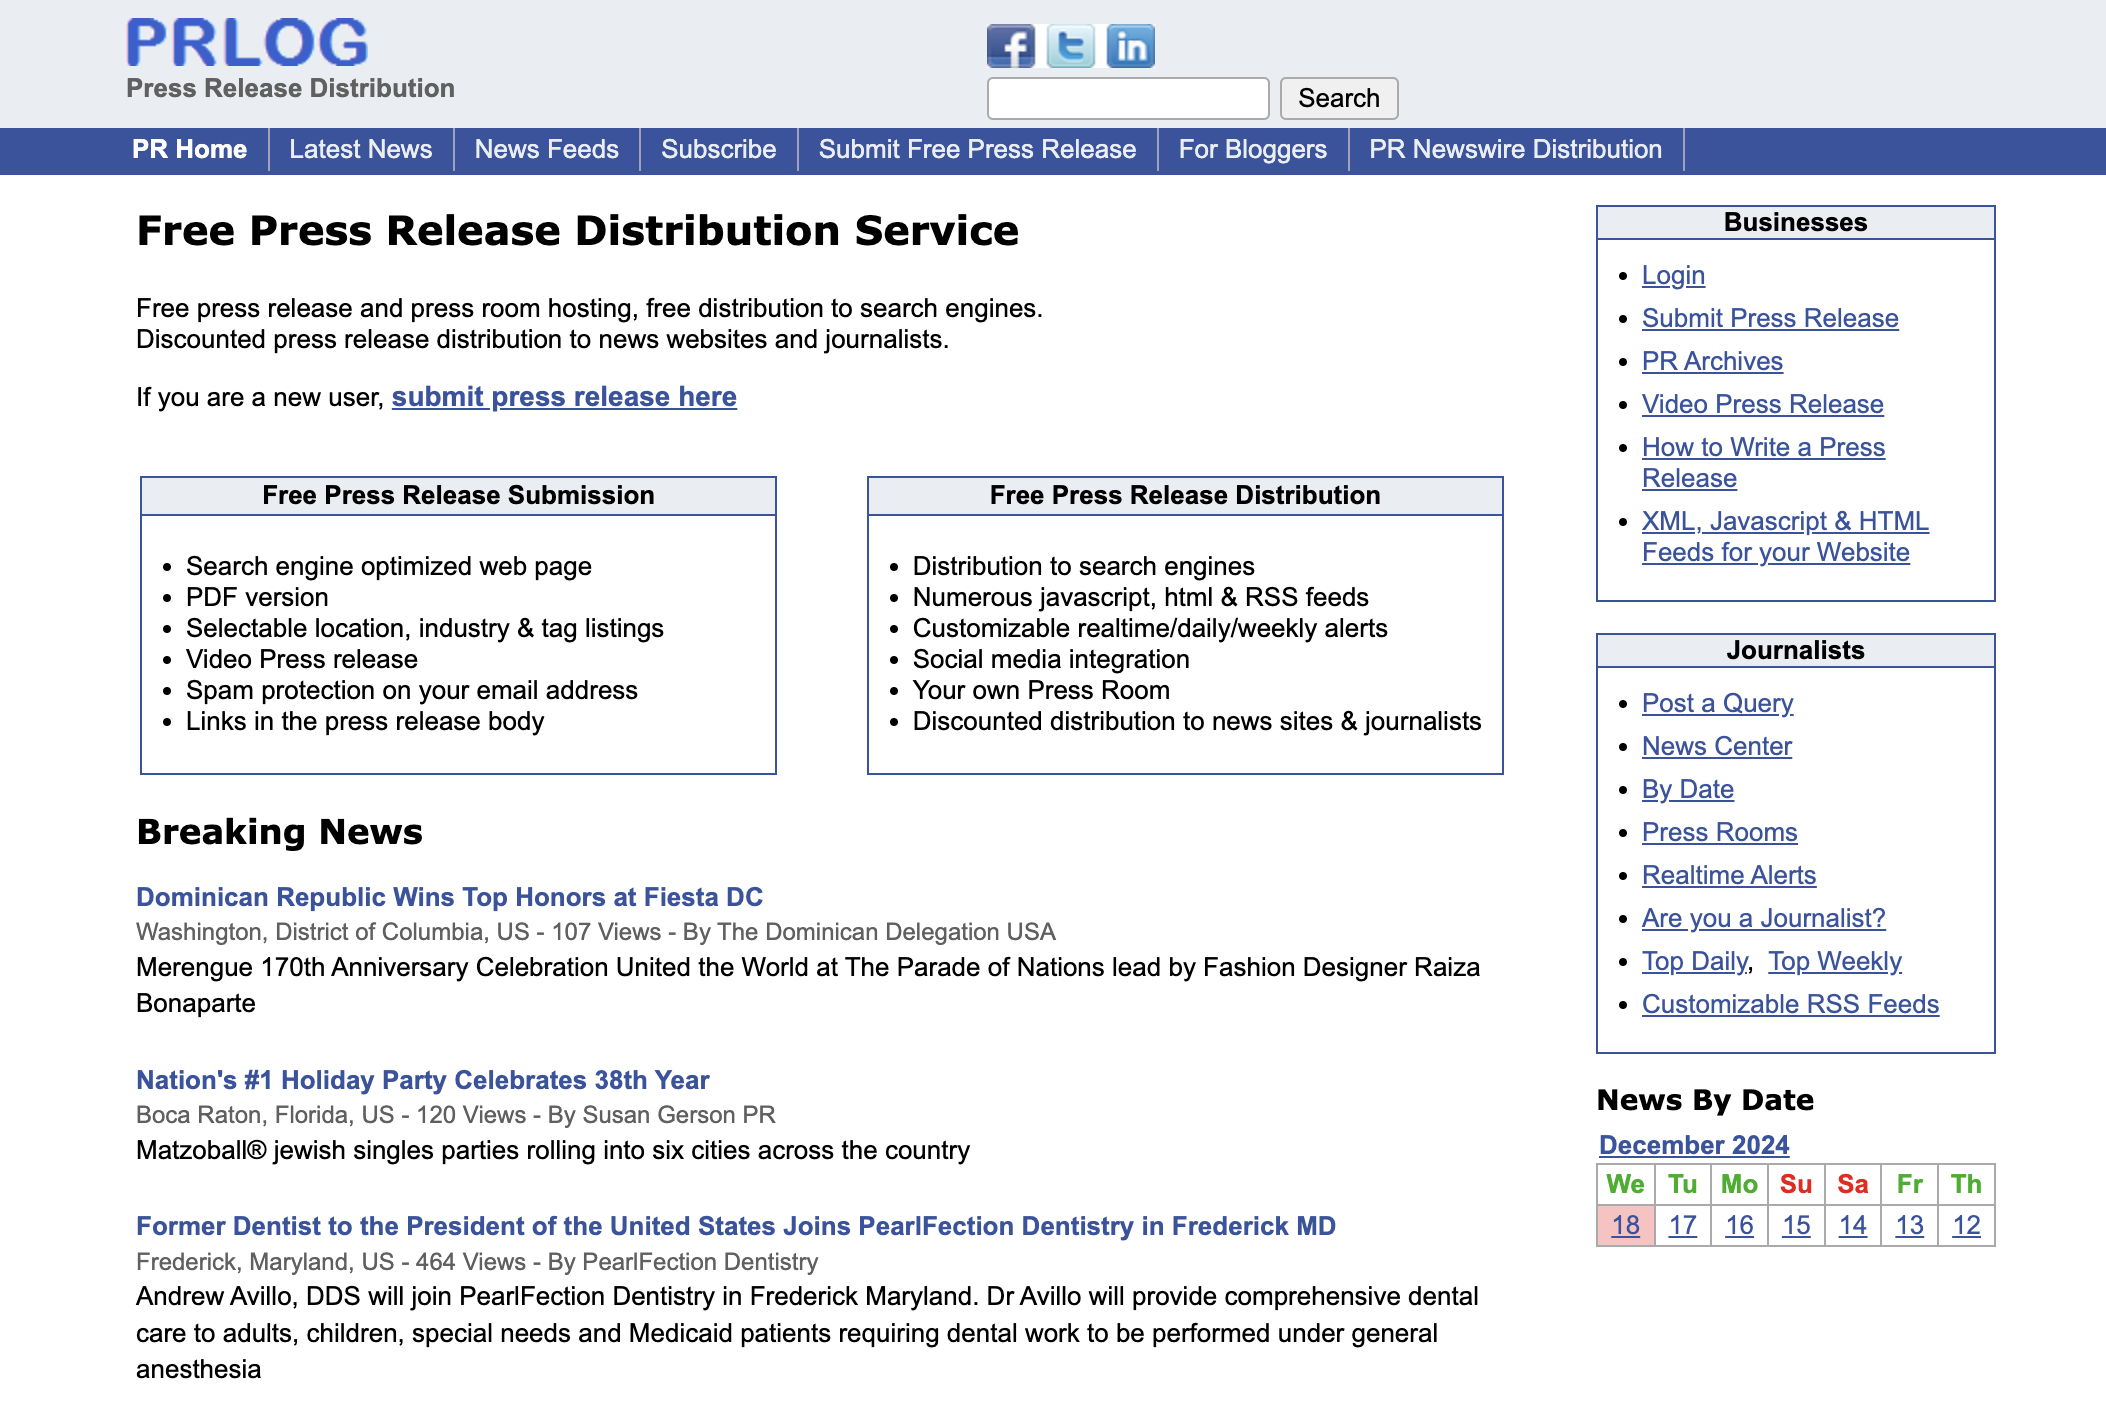Open the Press Rooms link
This screenshot has height=1418, width=2106.
pos(1719,832)
